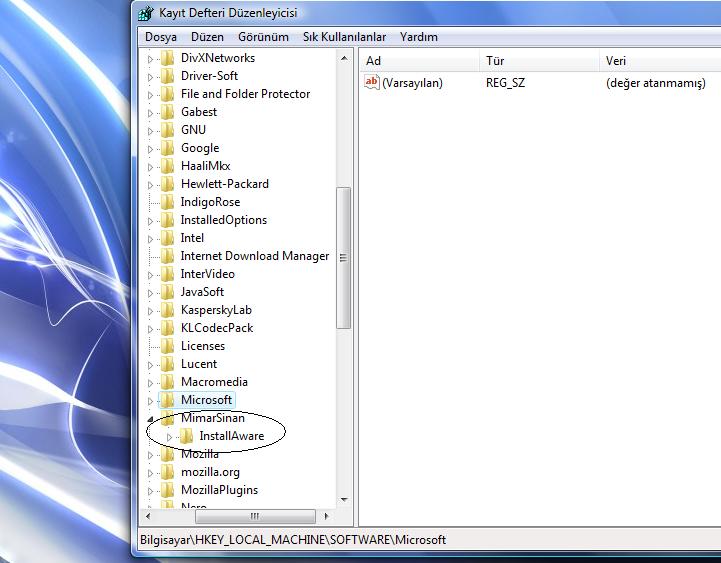Click the (değer atanmamış) data cell

pos(656,83)
